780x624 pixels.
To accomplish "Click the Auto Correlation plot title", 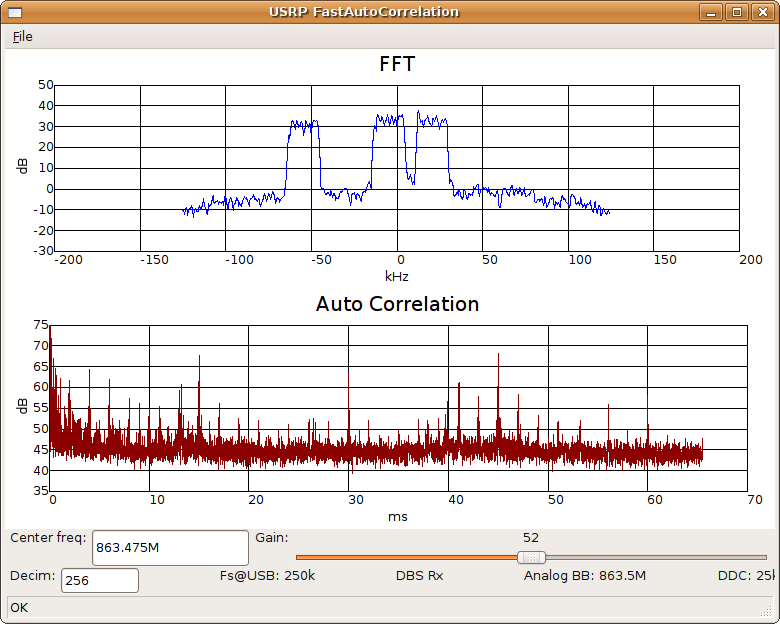I will click(x=397, y=304).
